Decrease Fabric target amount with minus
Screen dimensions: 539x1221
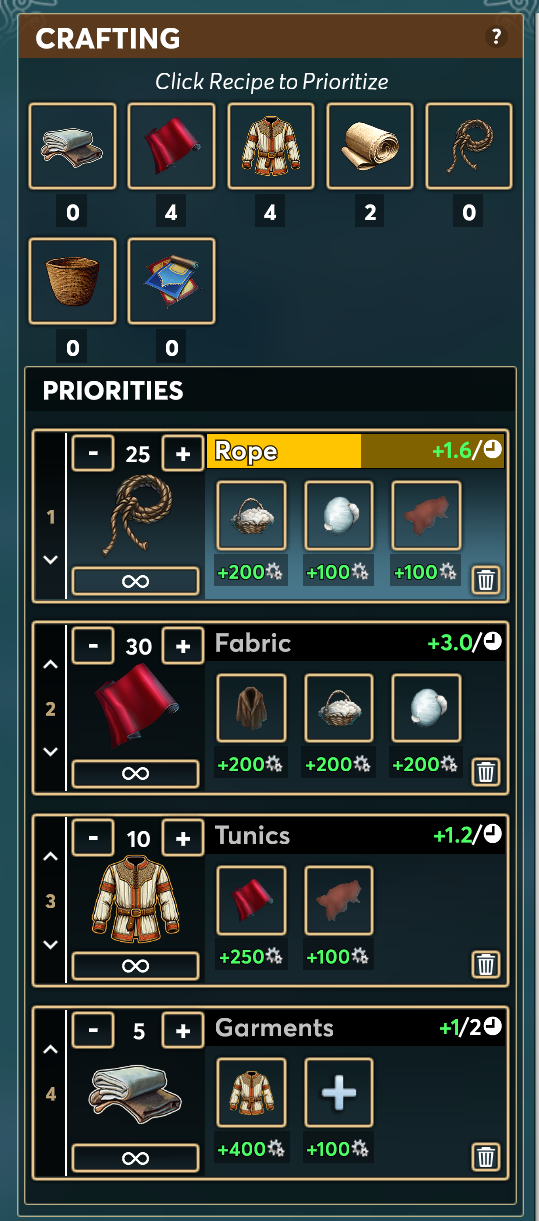[93, 646]
